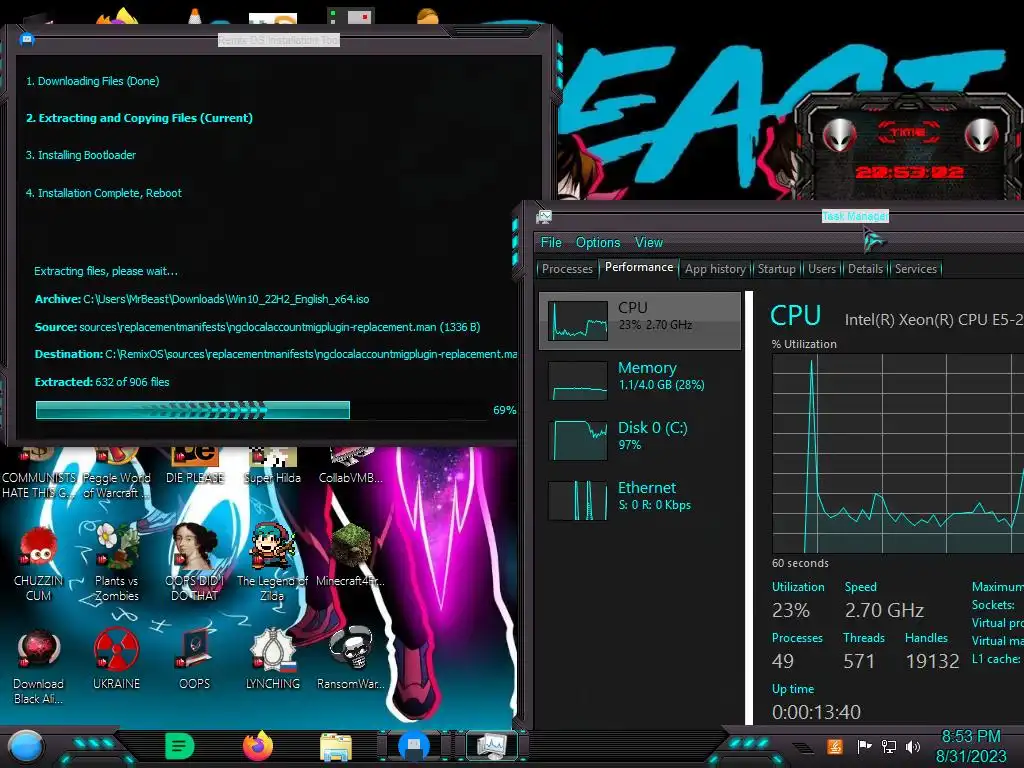Select the Memory performance entry

640,380
